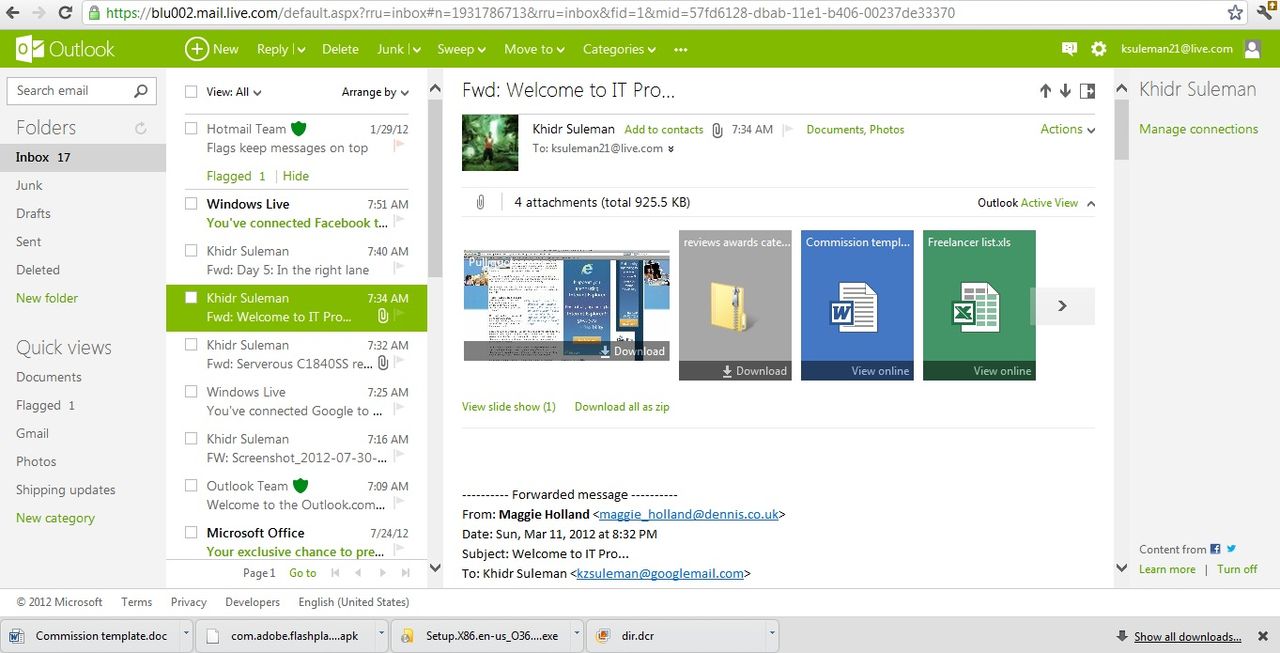
Task: Click the Outlook logo in header
Action: pyautogui.click(x=66, y=49)
